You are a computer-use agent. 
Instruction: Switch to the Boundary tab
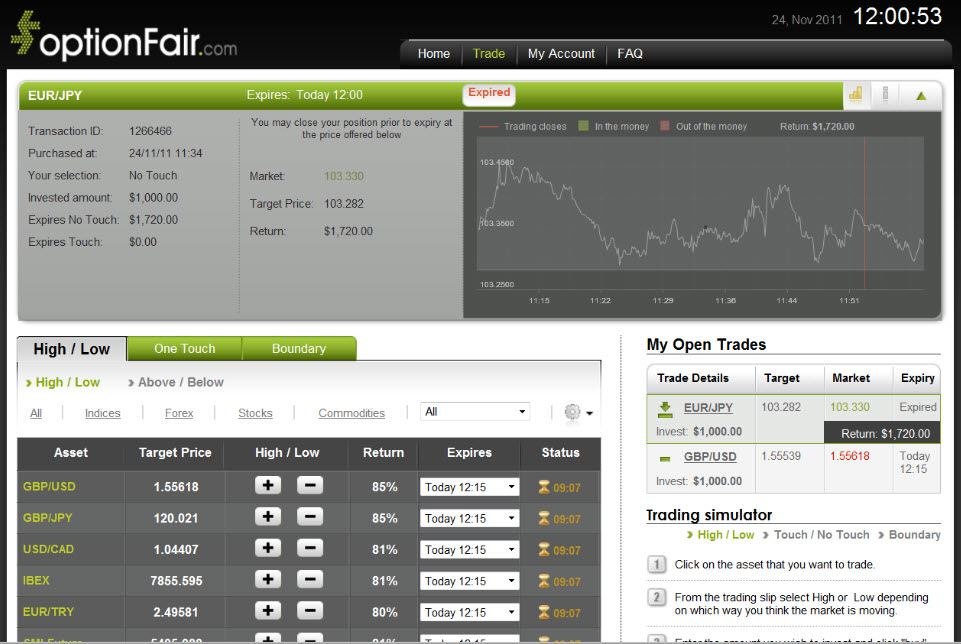point(298,348)
